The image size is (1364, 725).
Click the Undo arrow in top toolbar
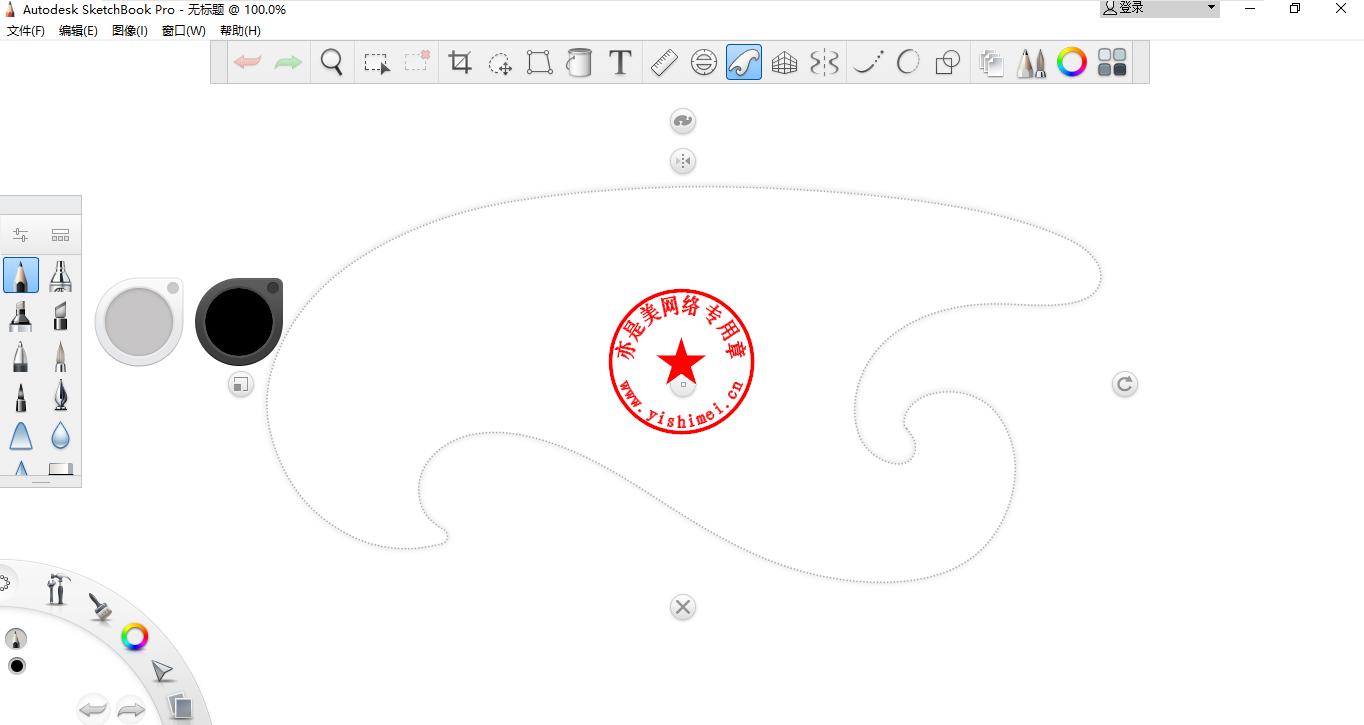248,62
